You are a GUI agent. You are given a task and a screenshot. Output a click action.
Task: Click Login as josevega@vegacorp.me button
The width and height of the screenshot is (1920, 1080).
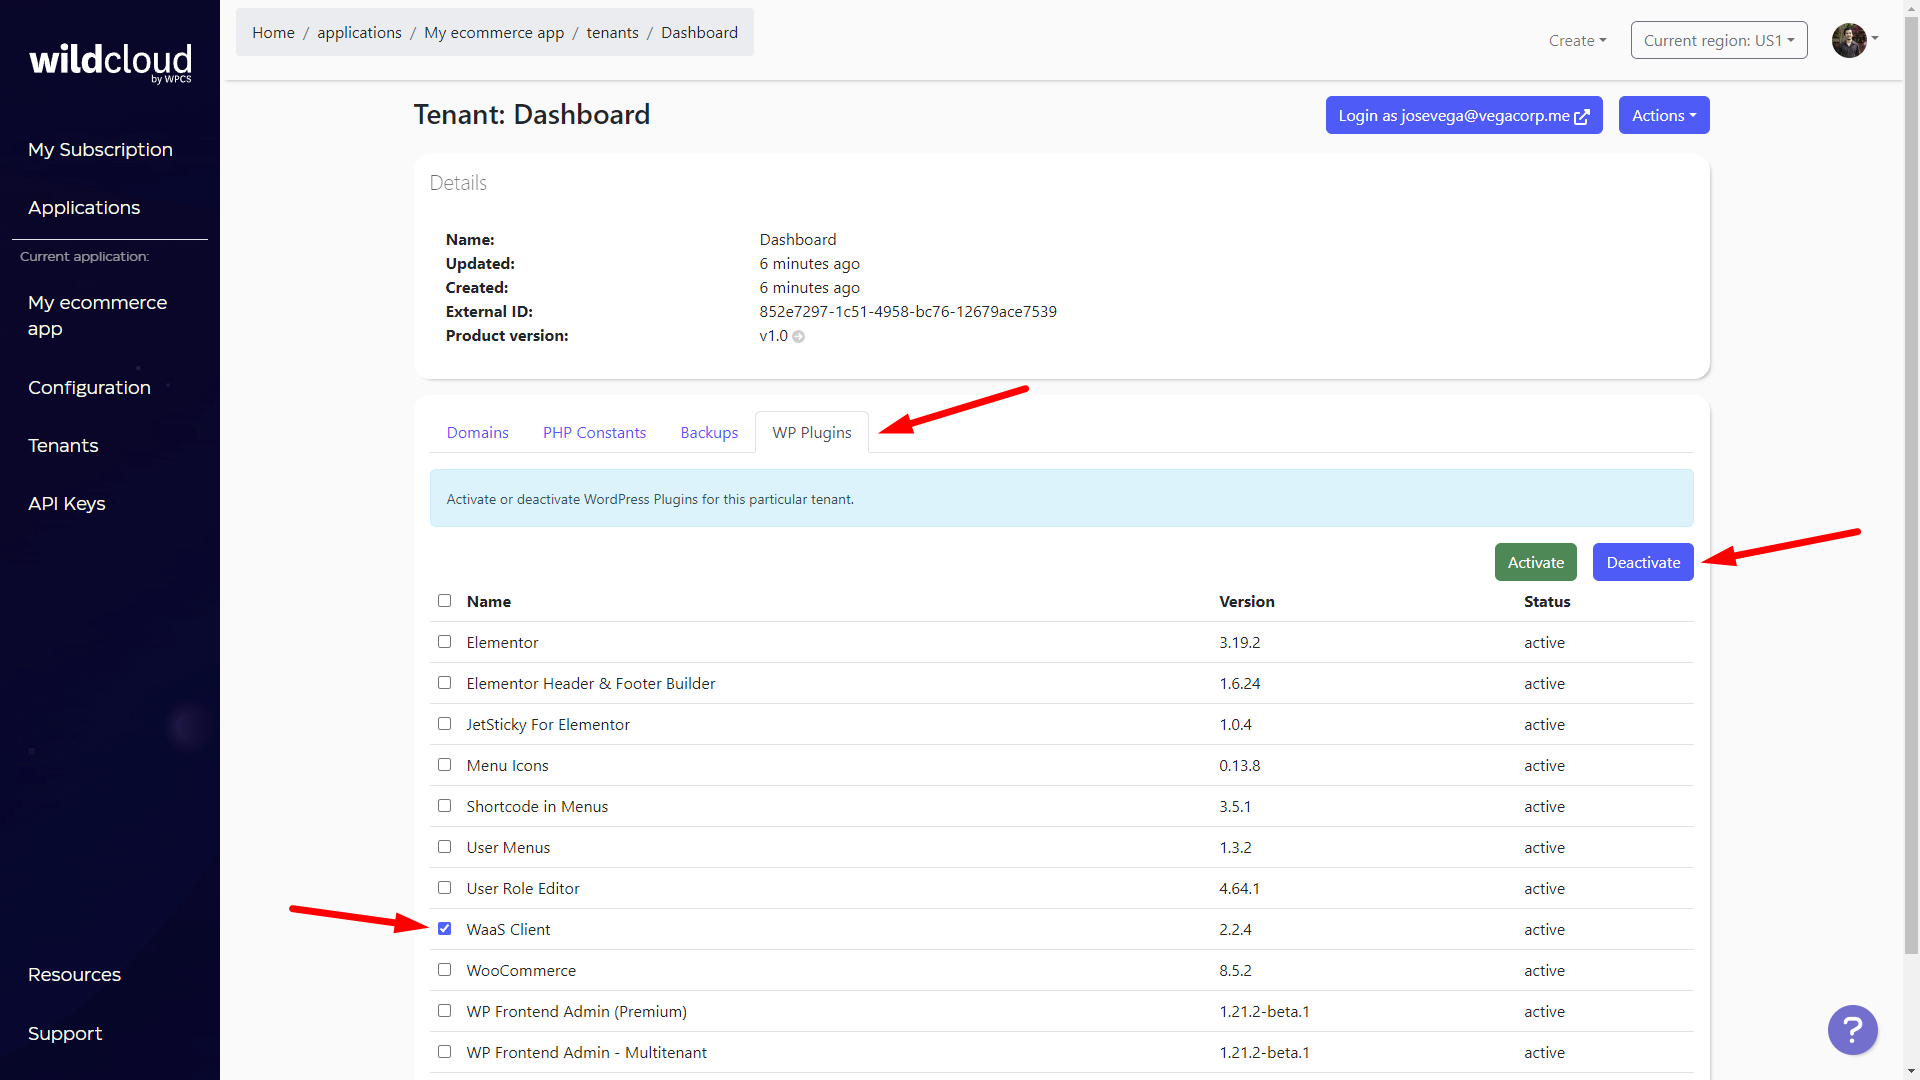(x=1463, y=115)
